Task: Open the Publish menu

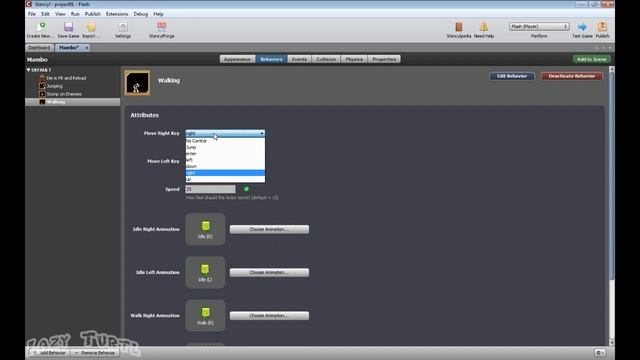Action: coord(93,14)
